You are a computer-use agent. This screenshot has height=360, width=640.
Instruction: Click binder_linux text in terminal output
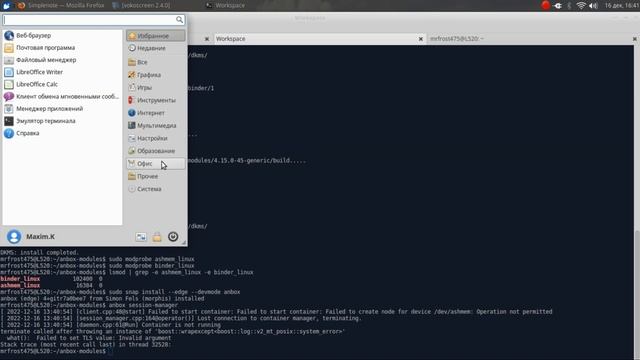pos(20,279)
